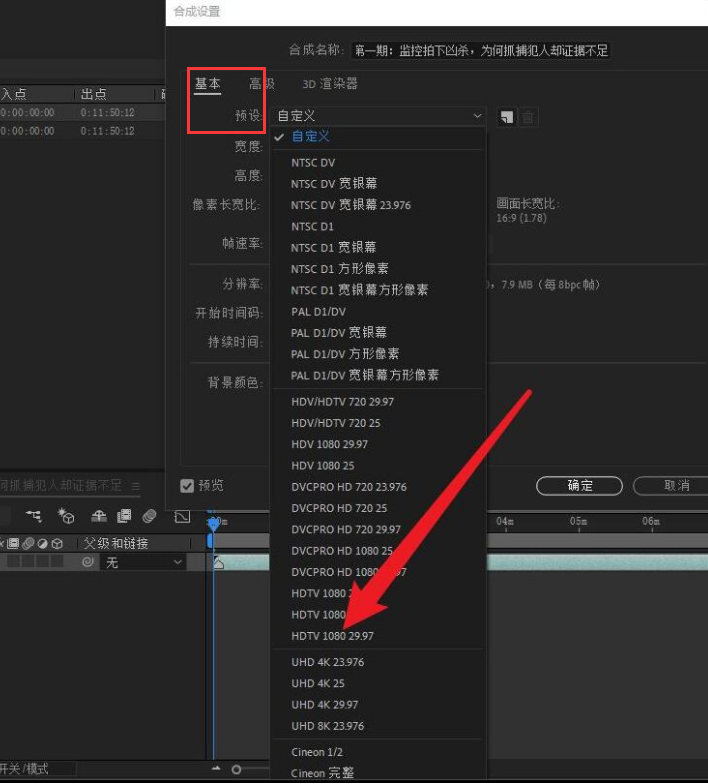Click the timeline zoom slider handle
This screenshot has height=784, width=708.
pyautogui.click(x=236, y=769)
